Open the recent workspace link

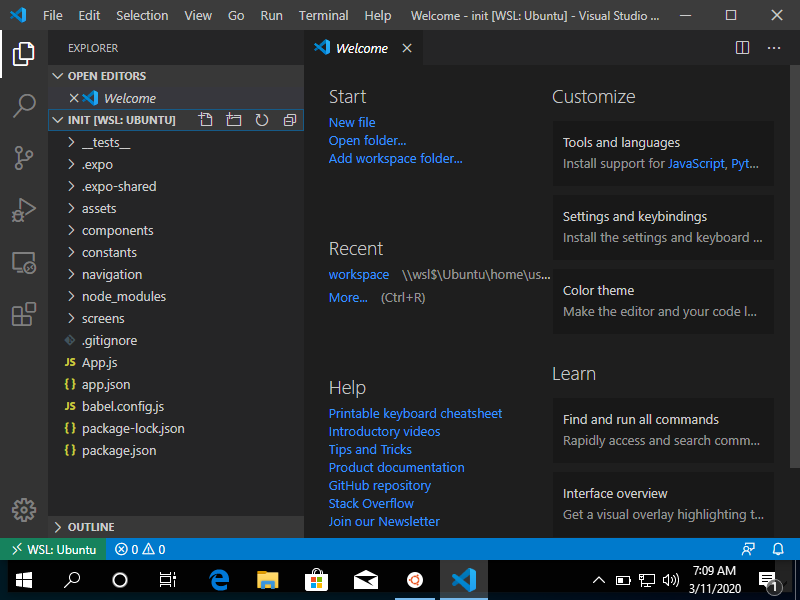point(359,274)
